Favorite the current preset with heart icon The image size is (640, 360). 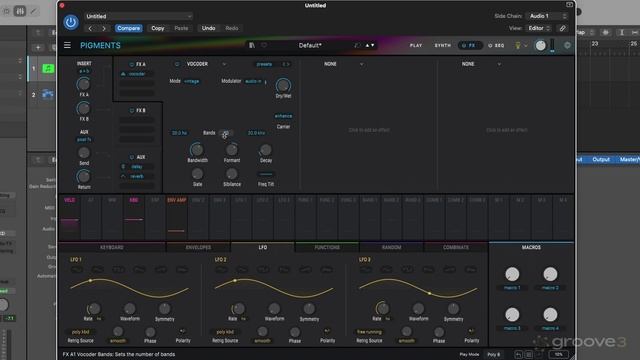pos(264,45)
